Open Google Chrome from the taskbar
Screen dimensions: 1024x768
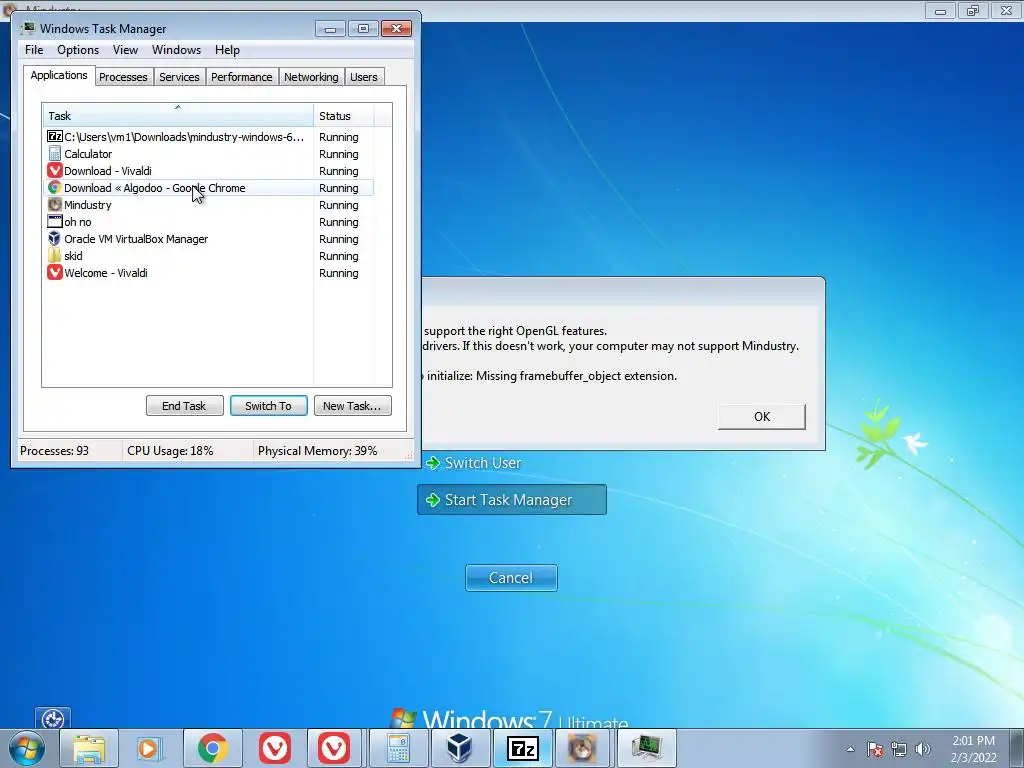pos(212,748)
